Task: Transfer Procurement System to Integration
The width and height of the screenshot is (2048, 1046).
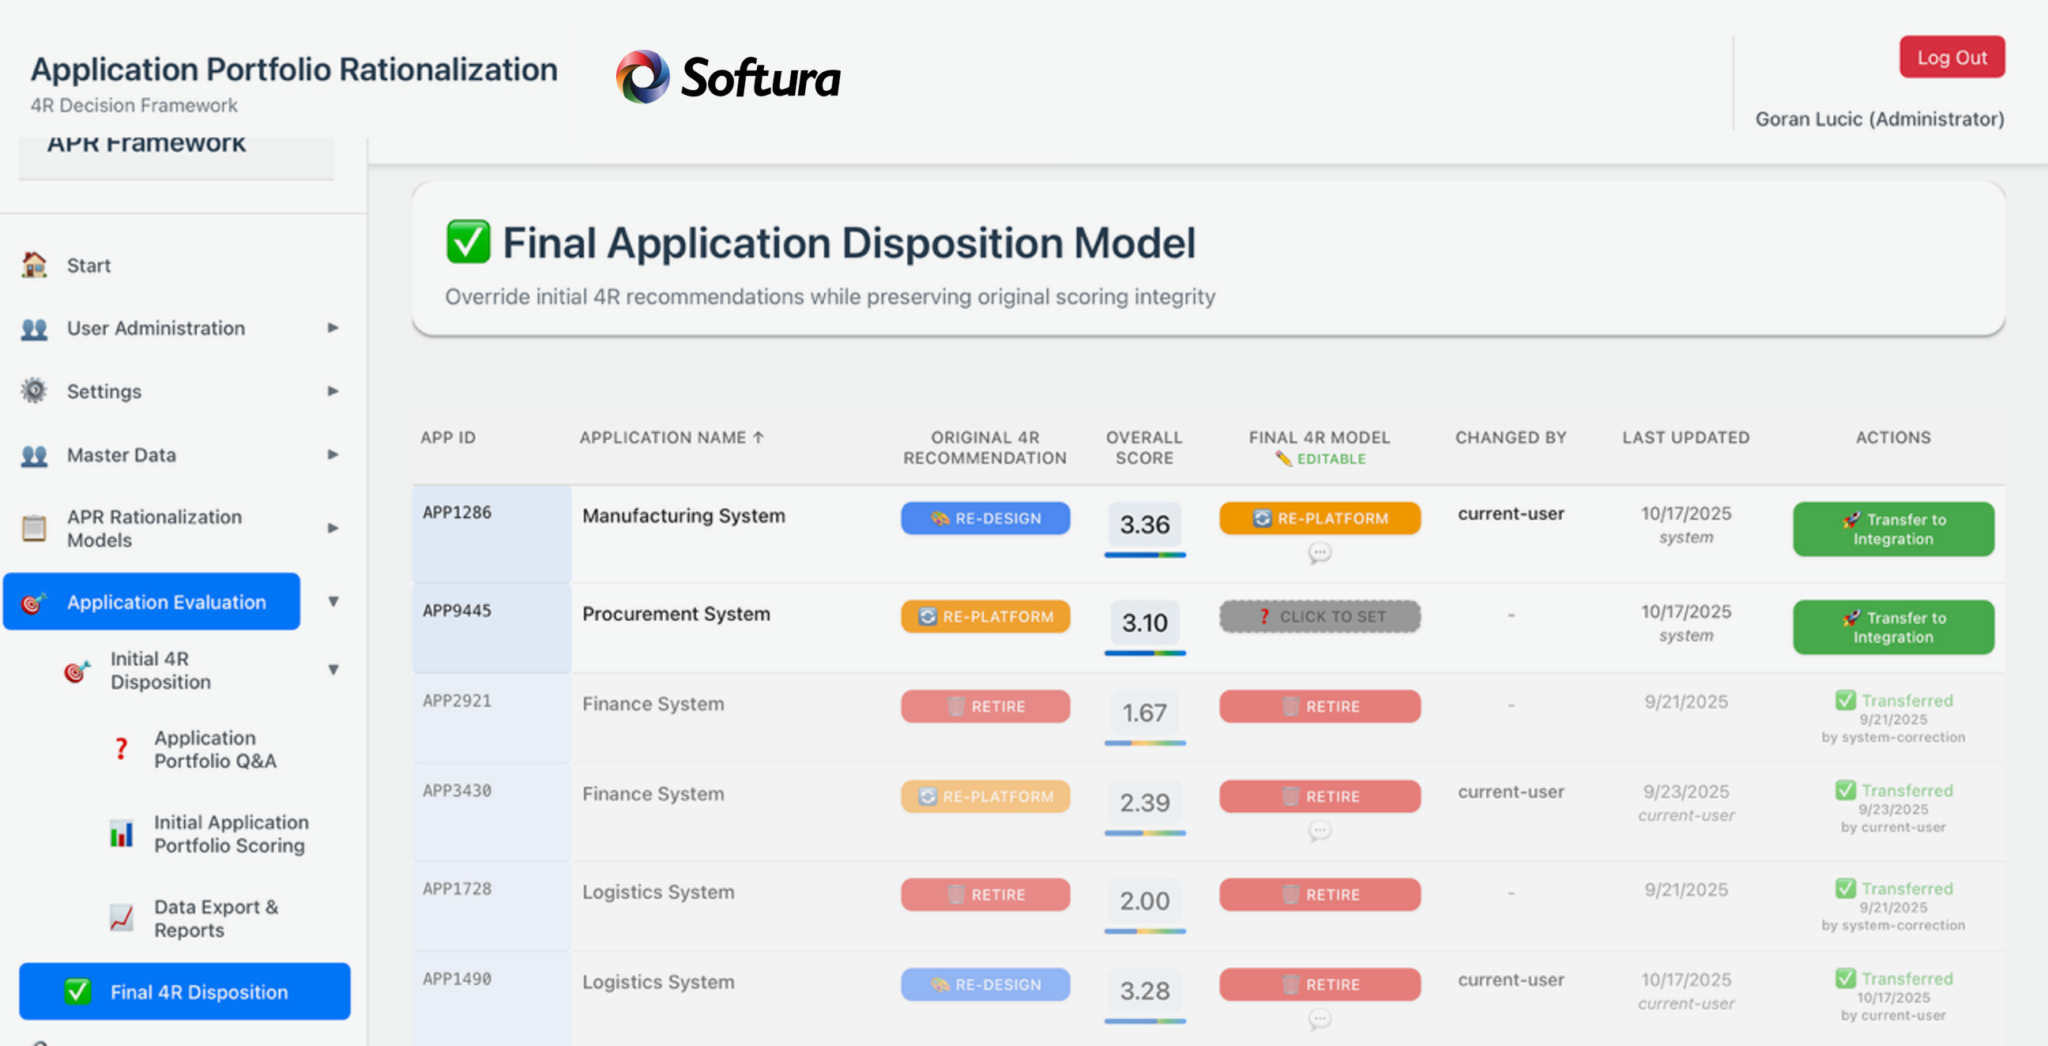Action: 1892,627
